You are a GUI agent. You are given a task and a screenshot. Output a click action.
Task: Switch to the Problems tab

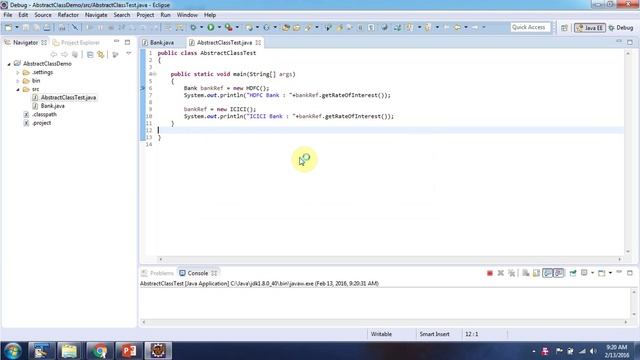[x=158, y=273]
